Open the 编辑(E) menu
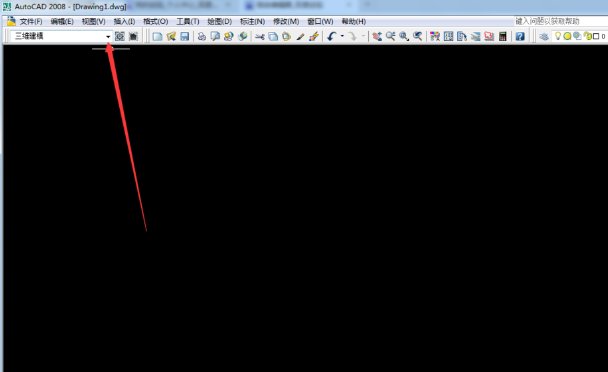 tap(62, 21)
